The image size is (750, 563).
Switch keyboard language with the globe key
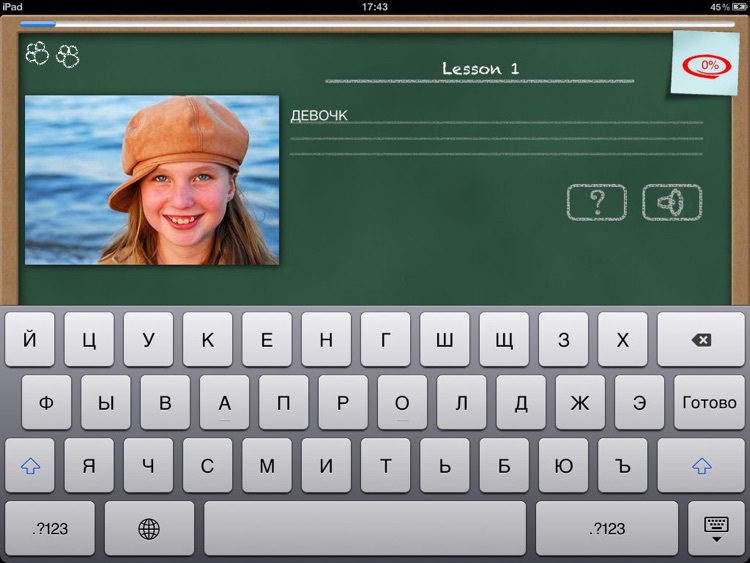[x=149, y=529]
